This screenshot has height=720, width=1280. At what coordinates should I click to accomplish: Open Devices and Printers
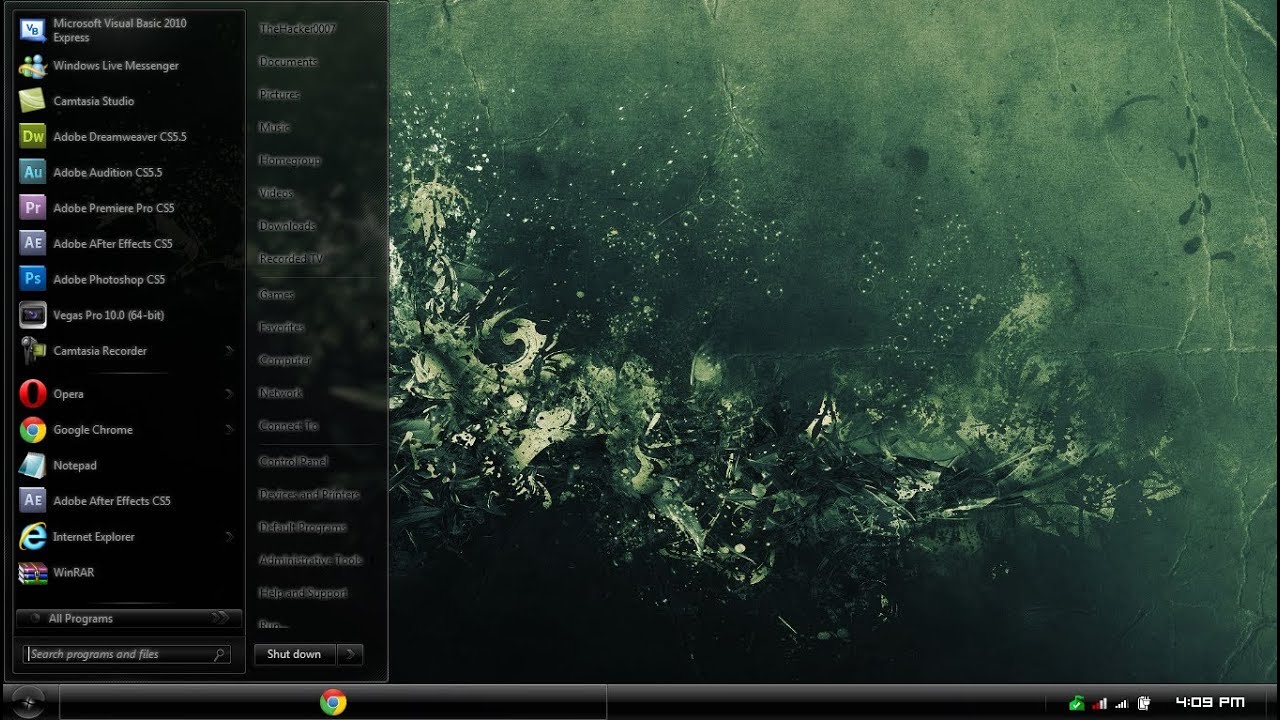309,495
